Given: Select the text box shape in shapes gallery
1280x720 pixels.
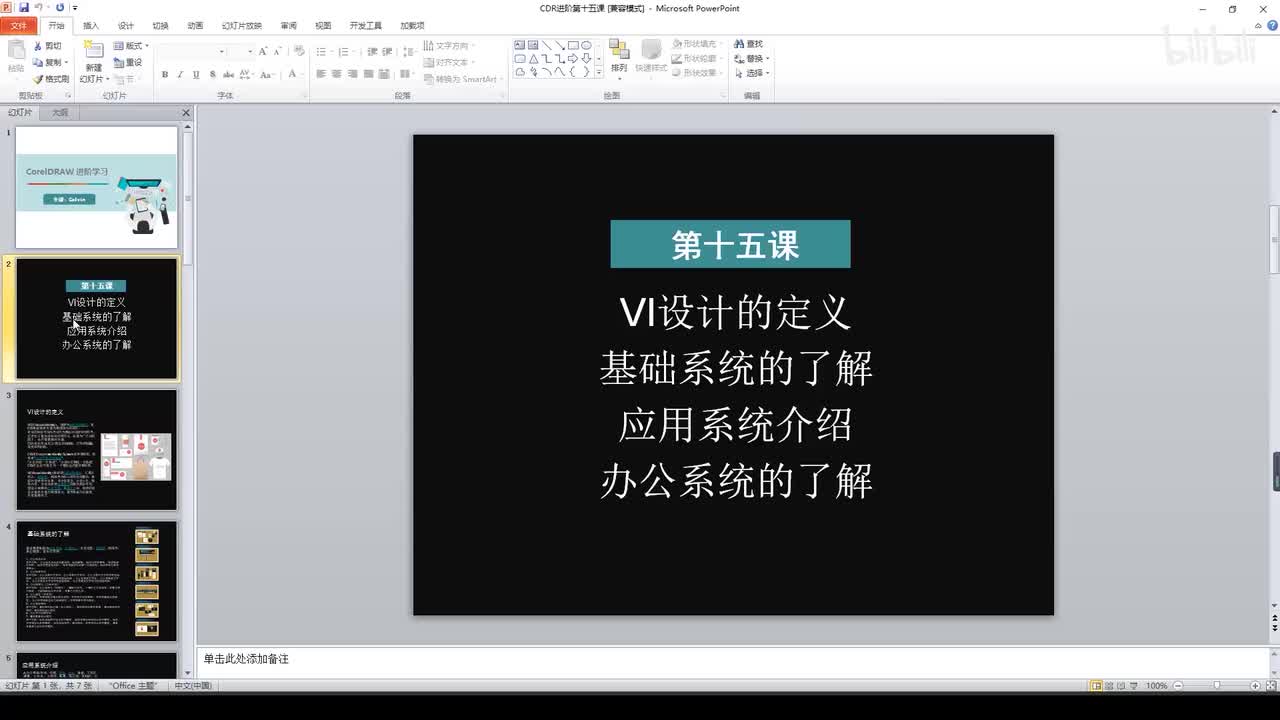Looking at the screenshot, I should (x=520, y=45).
